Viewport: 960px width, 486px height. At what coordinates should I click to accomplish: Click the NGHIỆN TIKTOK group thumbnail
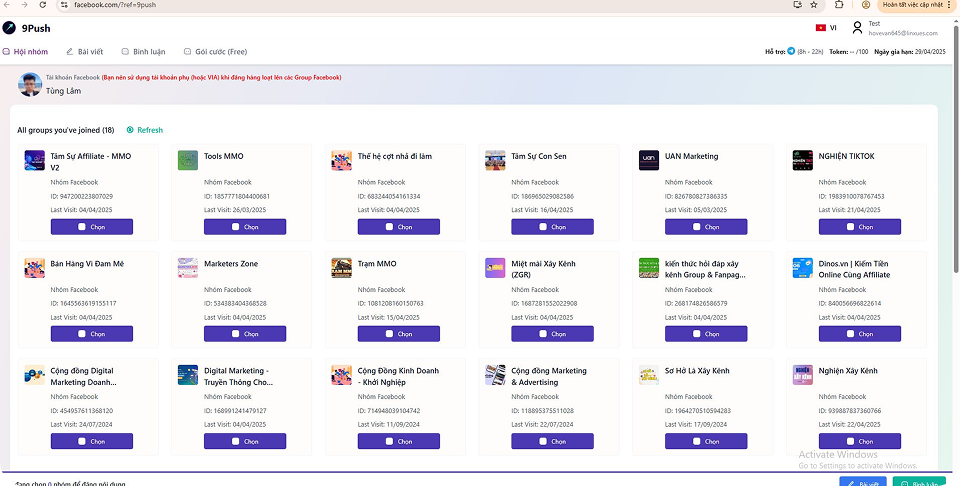[803, 160]
